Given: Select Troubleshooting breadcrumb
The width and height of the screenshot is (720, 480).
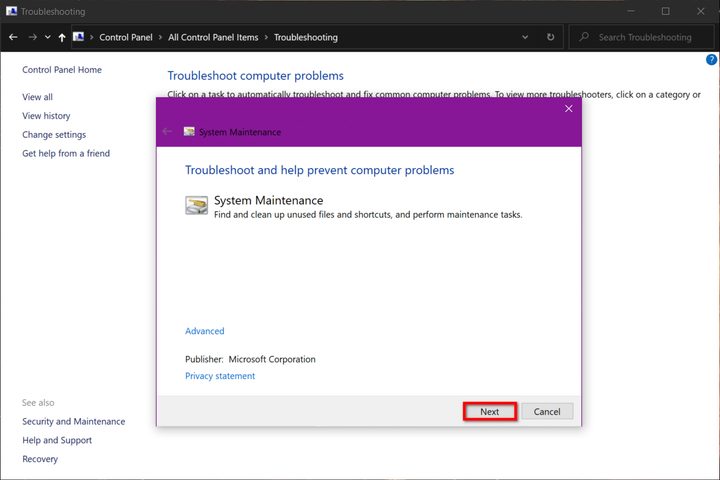Looking at the screenshot, I should (306, 37).
